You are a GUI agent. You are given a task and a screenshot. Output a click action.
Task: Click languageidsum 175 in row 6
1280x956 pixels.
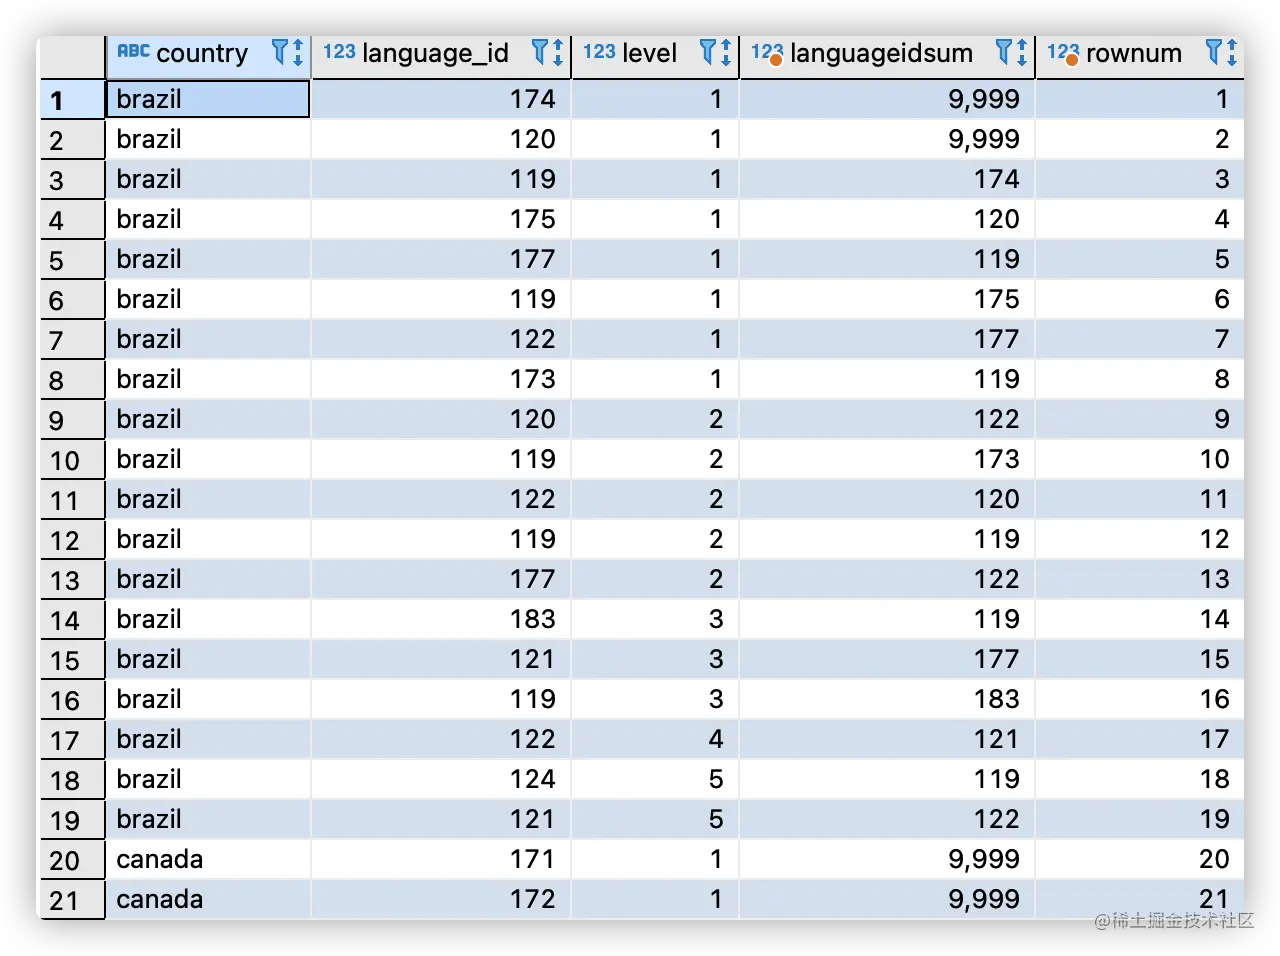point(887,299)
